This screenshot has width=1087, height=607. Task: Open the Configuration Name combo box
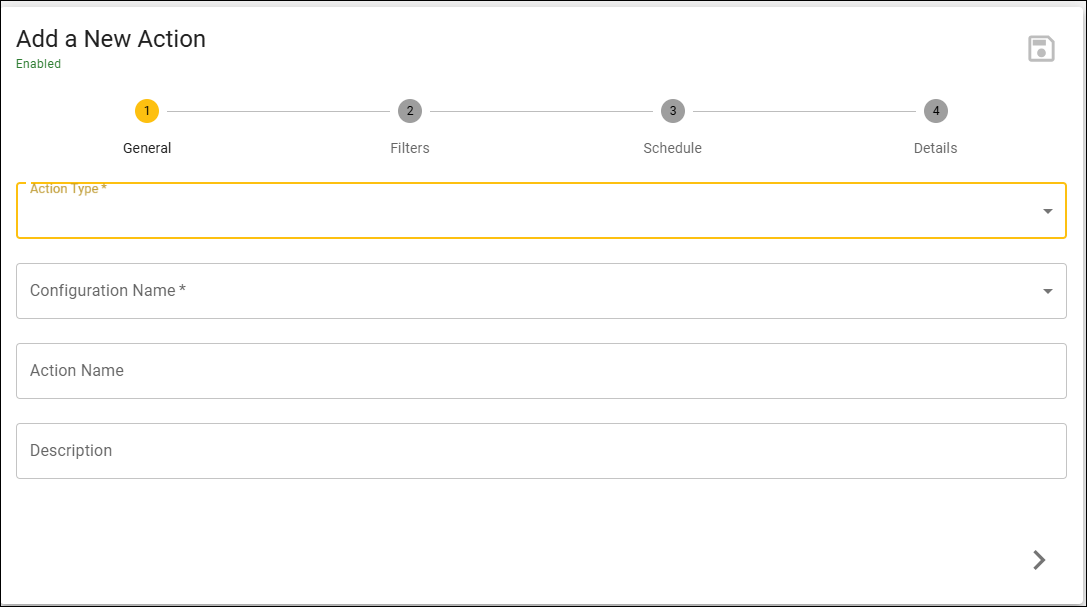click(x=541, y=291)
